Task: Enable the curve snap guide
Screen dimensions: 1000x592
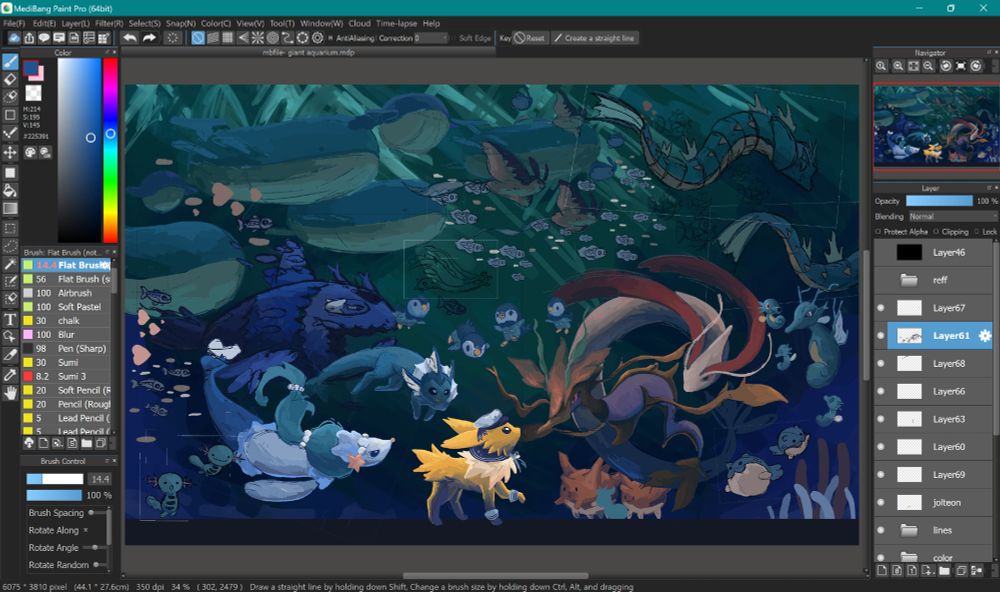Action: [x=288, y=38]
